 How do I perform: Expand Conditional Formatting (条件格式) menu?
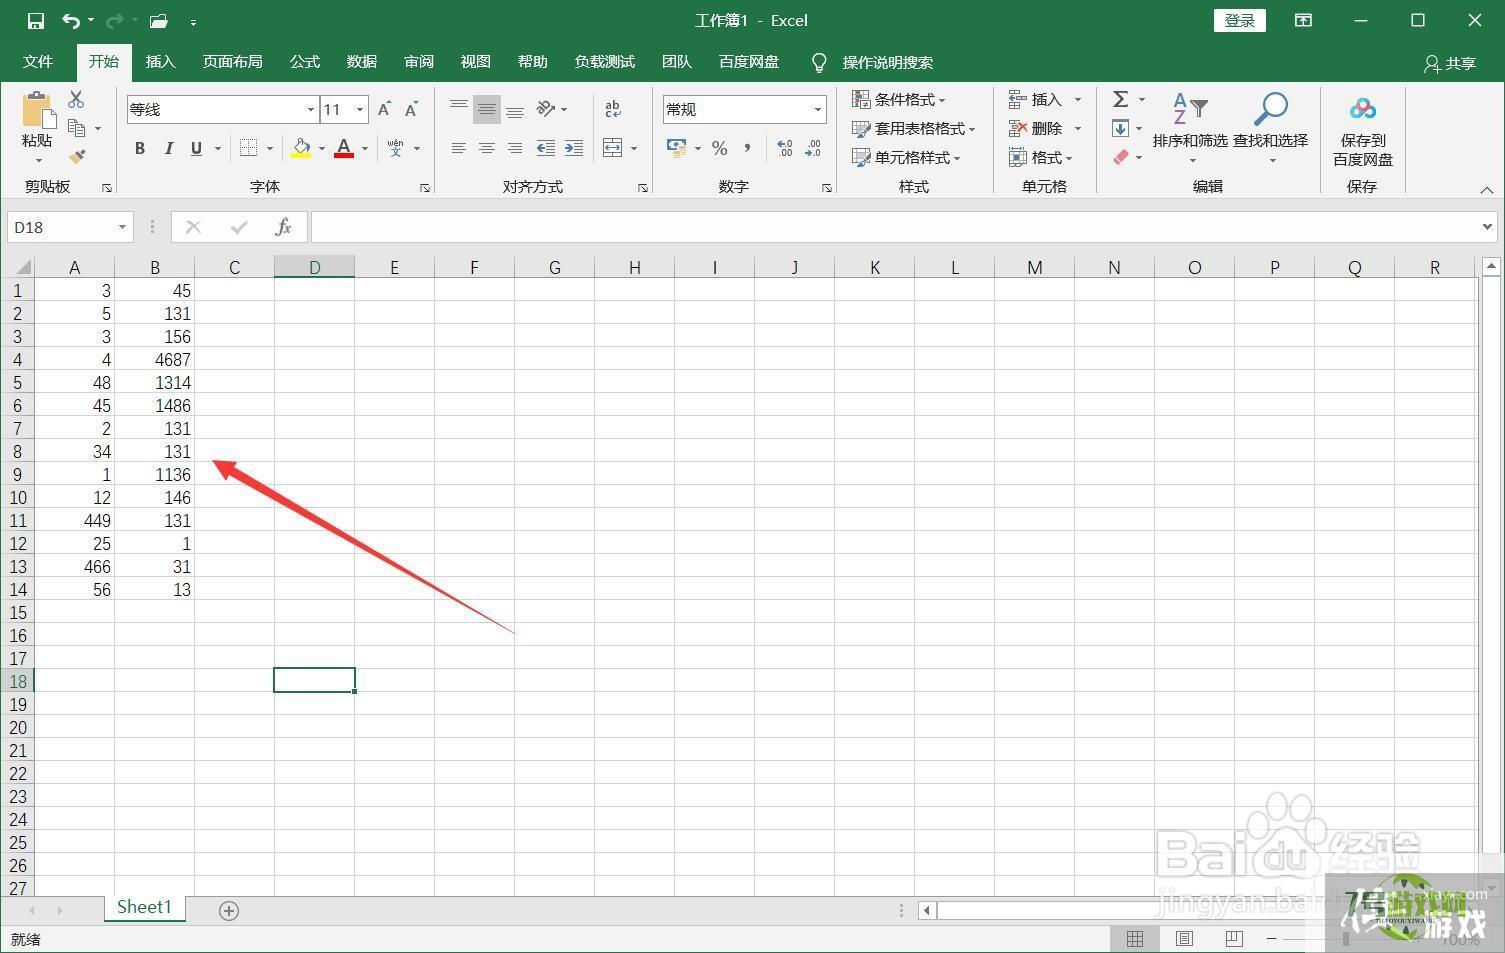coord(899,99)
